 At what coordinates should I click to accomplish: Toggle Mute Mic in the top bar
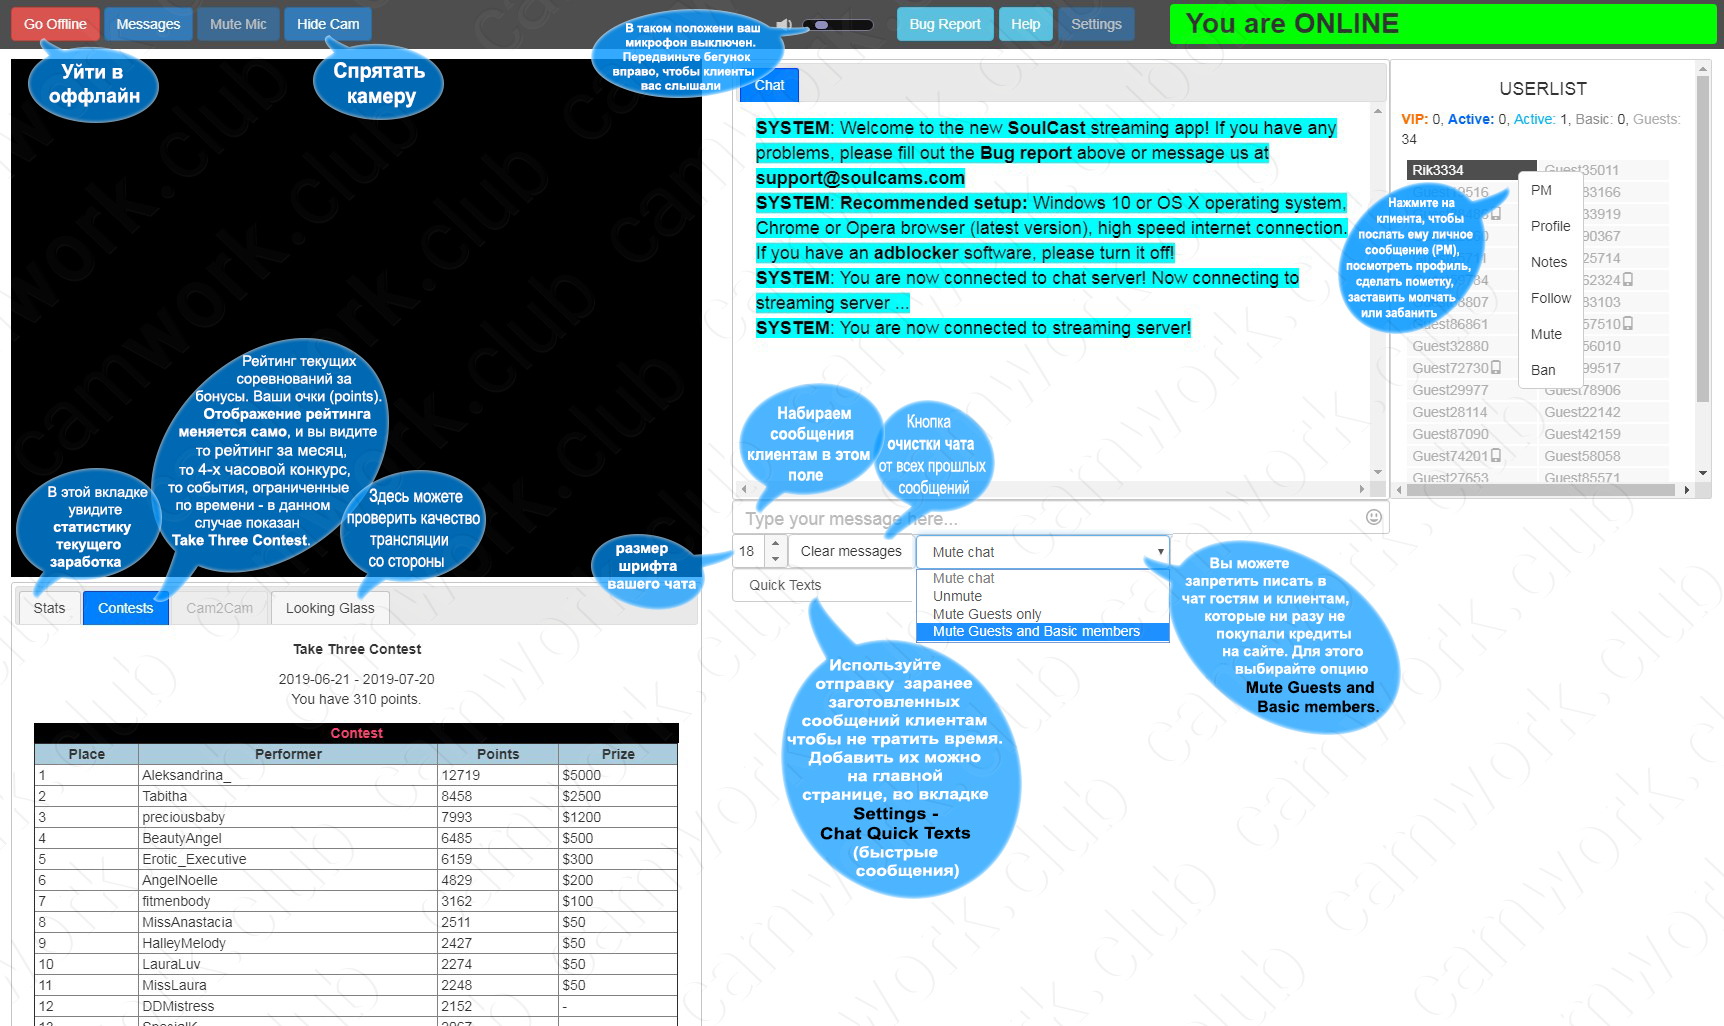tap(238, 24)
